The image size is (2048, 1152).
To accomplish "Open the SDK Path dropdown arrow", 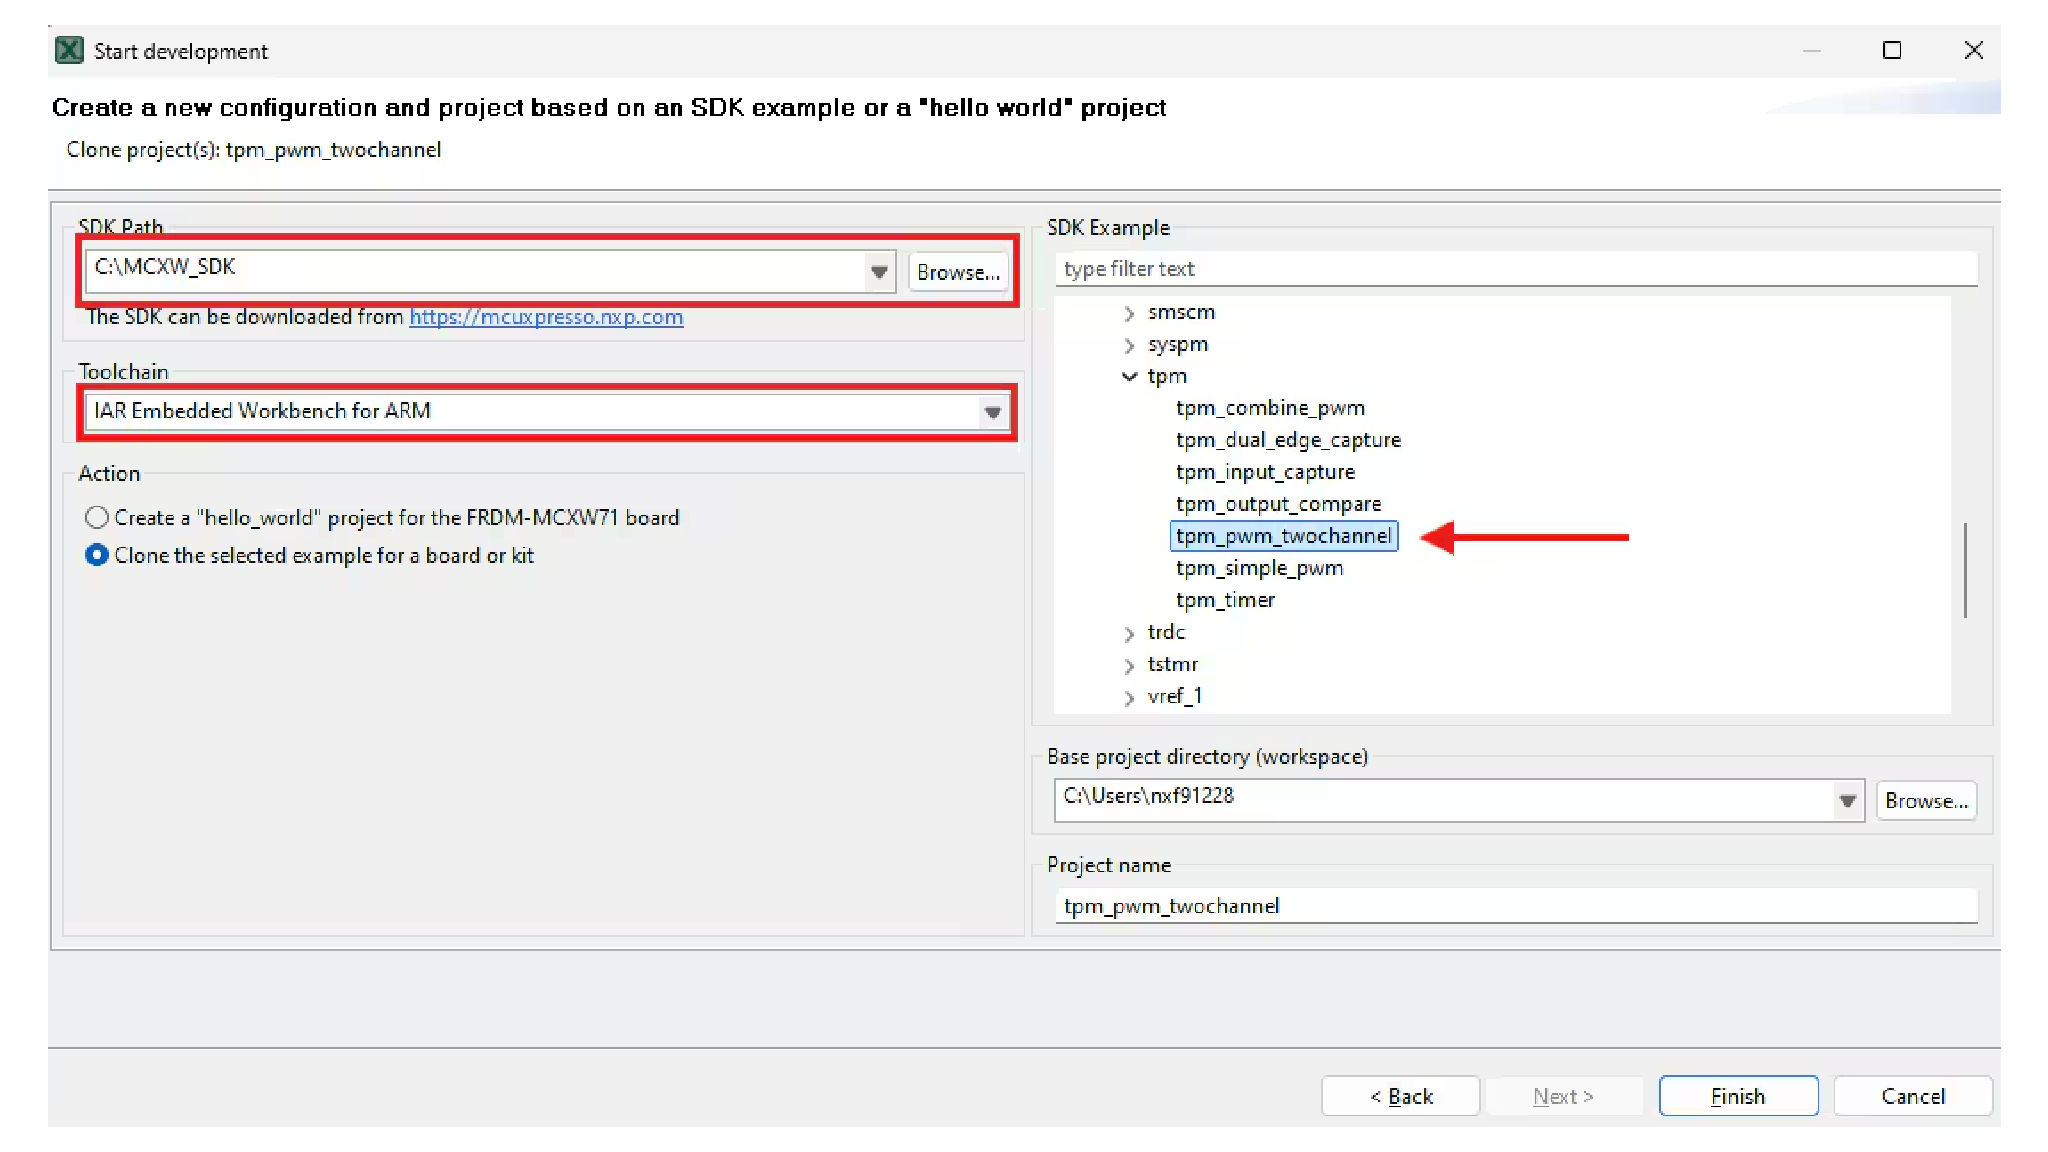I will click(879, 272).
